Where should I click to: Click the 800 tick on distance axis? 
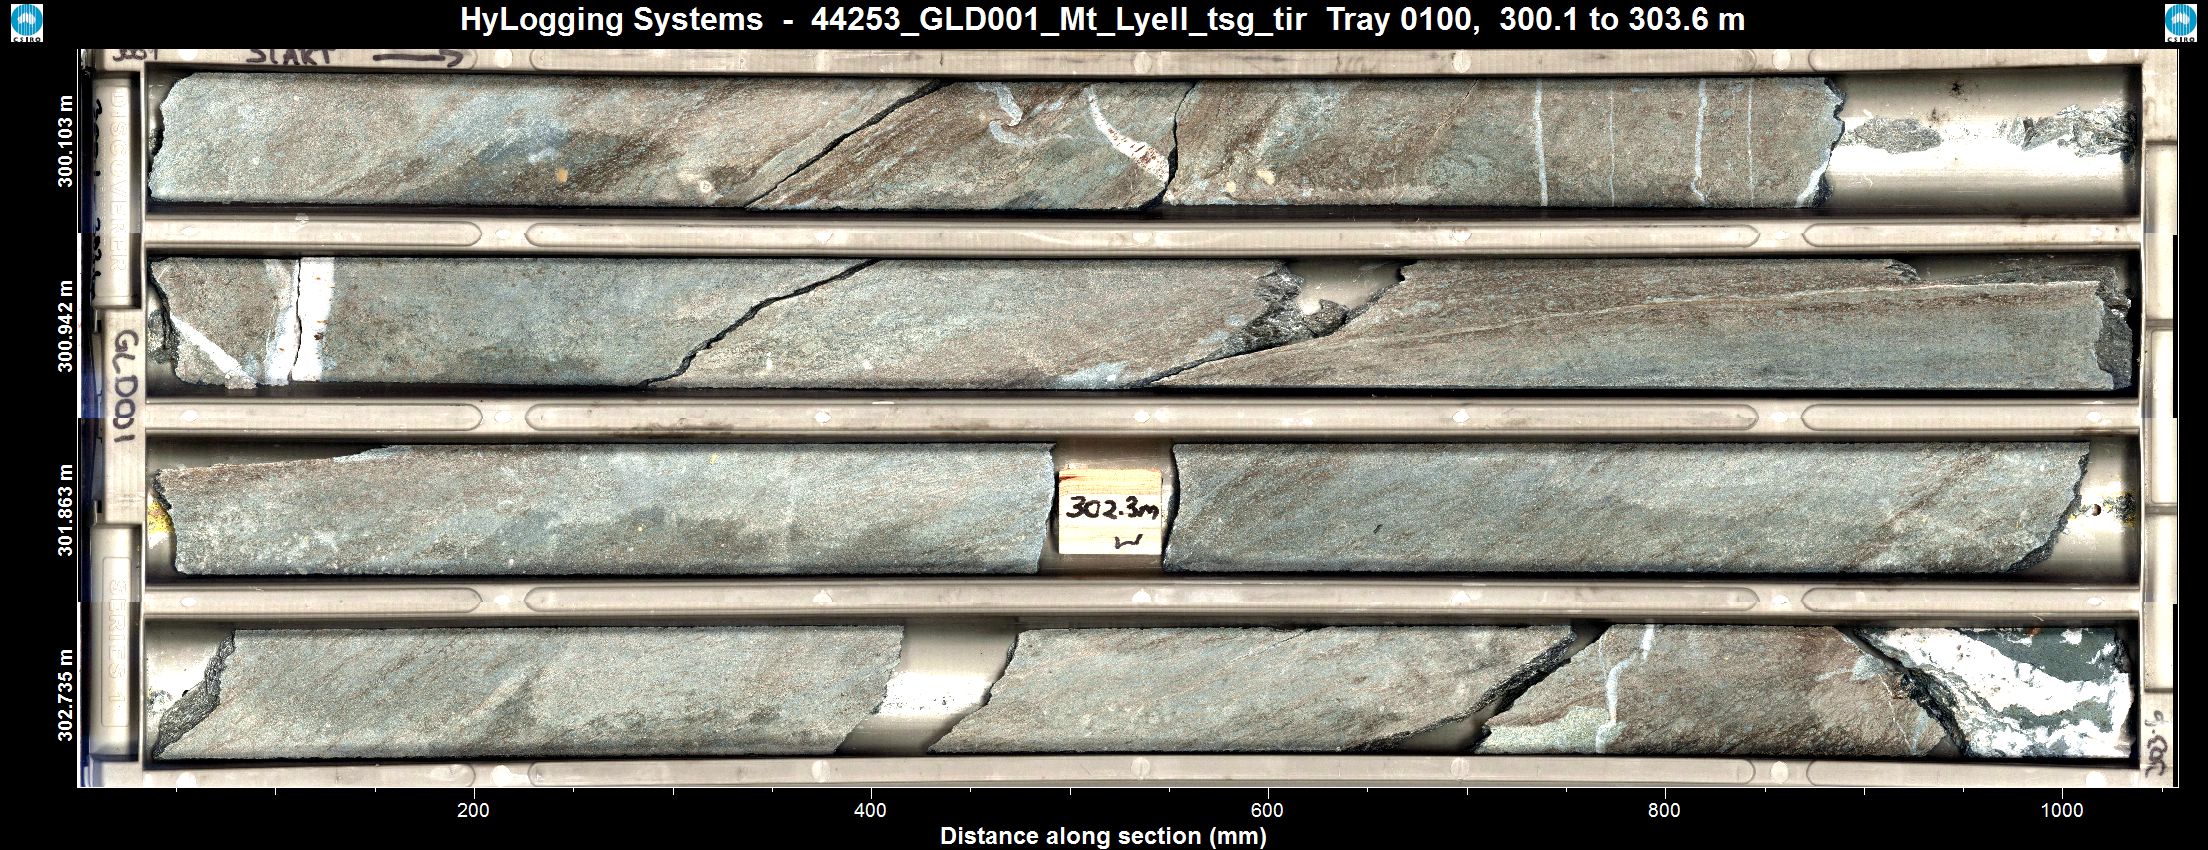click(x=1664, y=810)
